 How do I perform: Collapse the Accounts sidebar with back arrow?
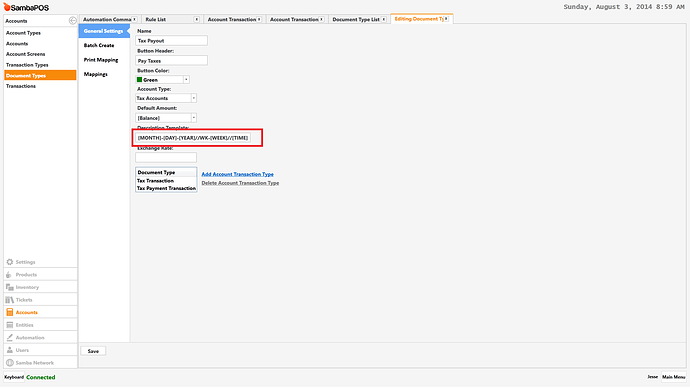click(73, 21)
